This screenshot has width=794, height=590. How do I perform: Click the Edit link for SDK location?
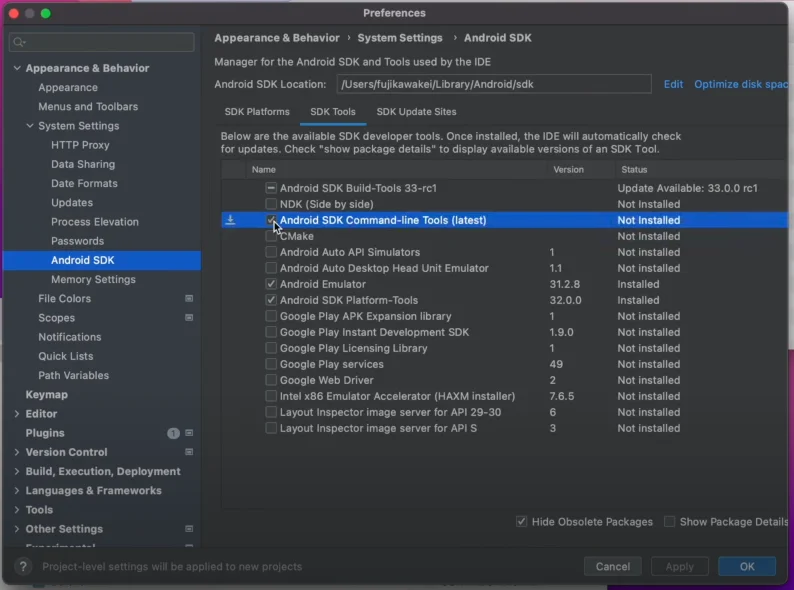point(673,85)
